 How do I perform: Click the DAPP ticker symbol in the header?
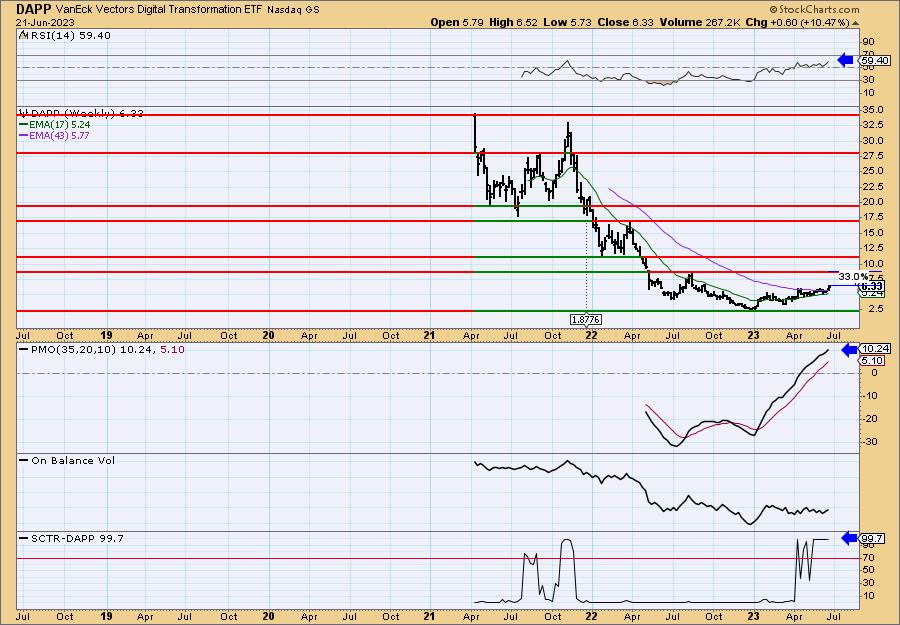33,9
